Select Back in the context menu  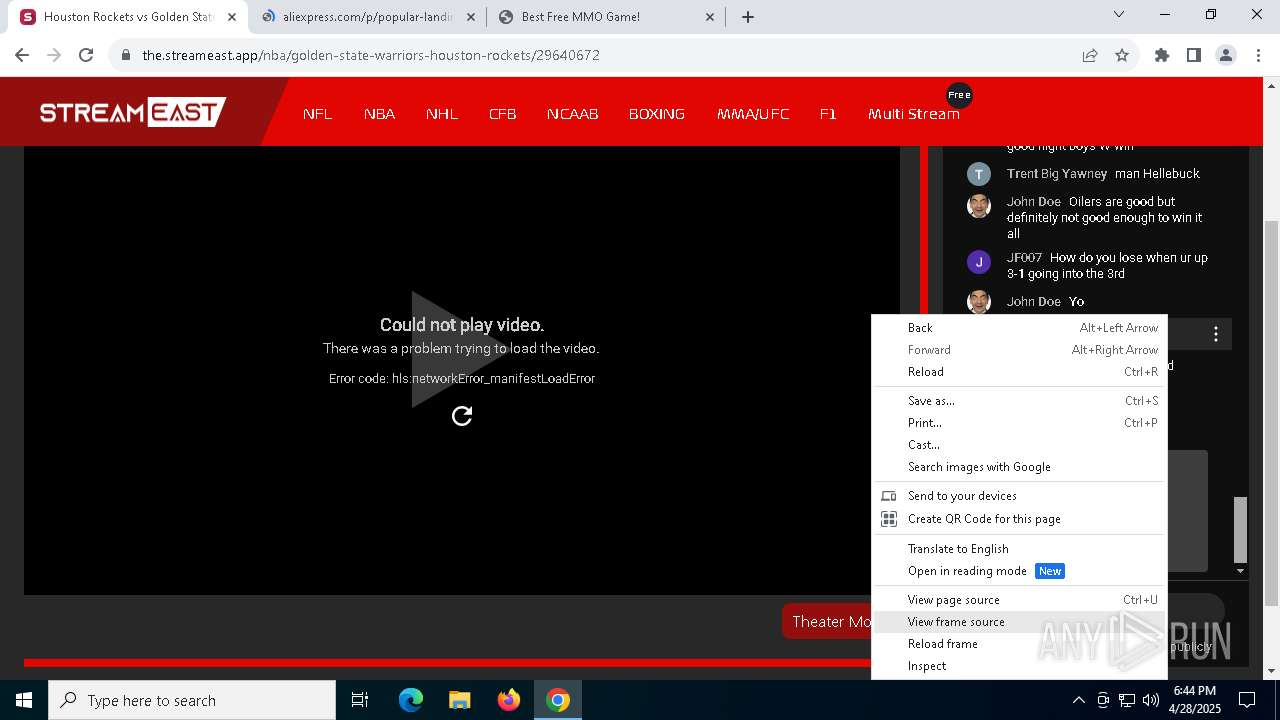coord(1019,328)
